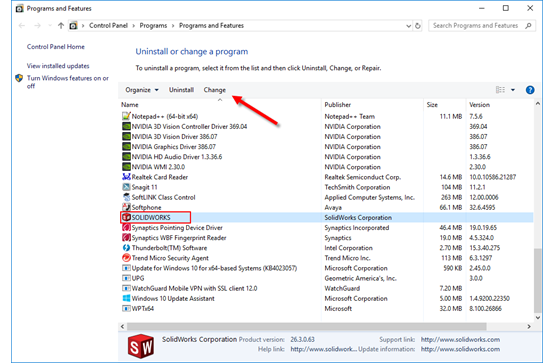The height and width of the screenshot is (363, 555).
Task: Click the horizontal scrollbar thumb
Action: 307,326
